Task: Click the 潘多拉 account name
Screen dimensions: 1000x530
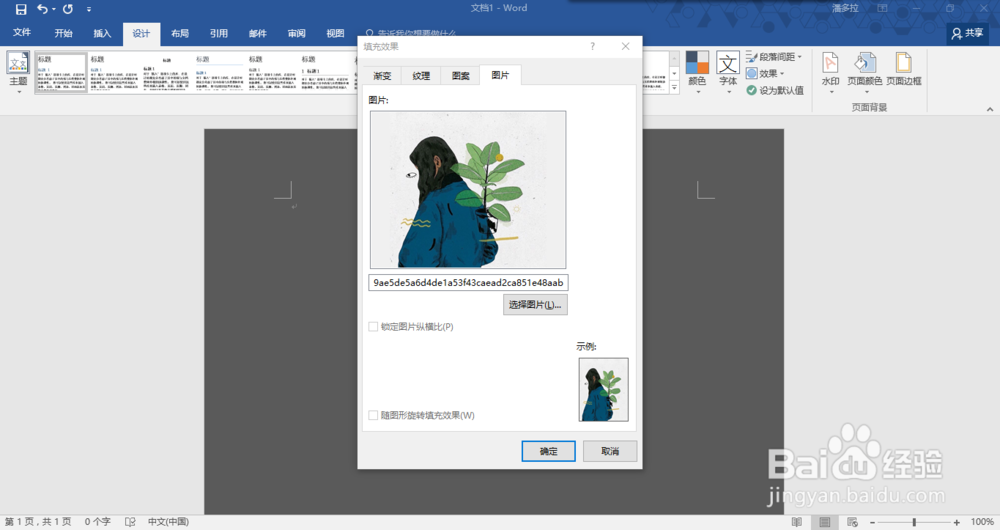Action: pos(845,8)
